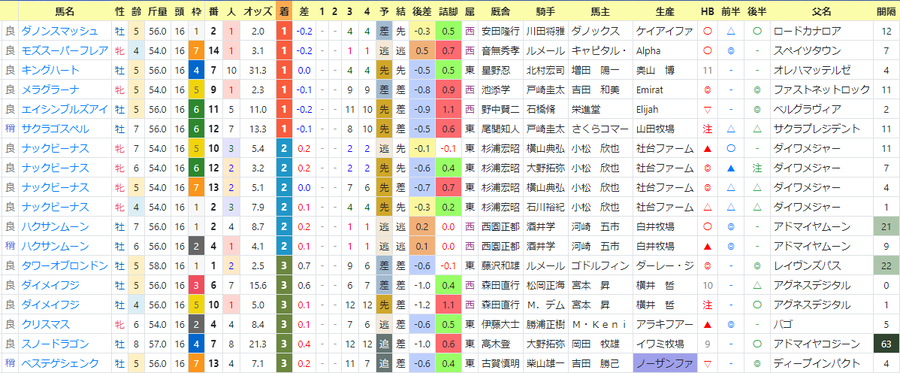Select the 前半 column header
The width and height of the screenshot is (900, 373).
tap(731, 11)
